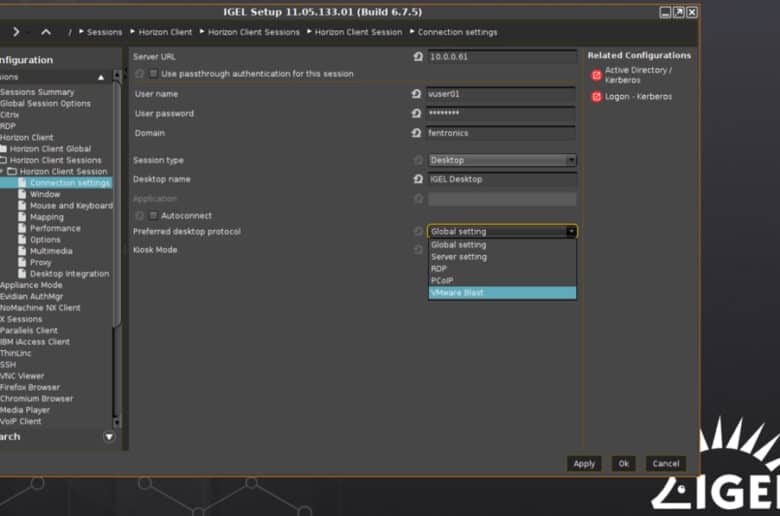Go to Horizon Client Sessions breadcrumb
Screen dimensions: 780x516
(254, 32)
